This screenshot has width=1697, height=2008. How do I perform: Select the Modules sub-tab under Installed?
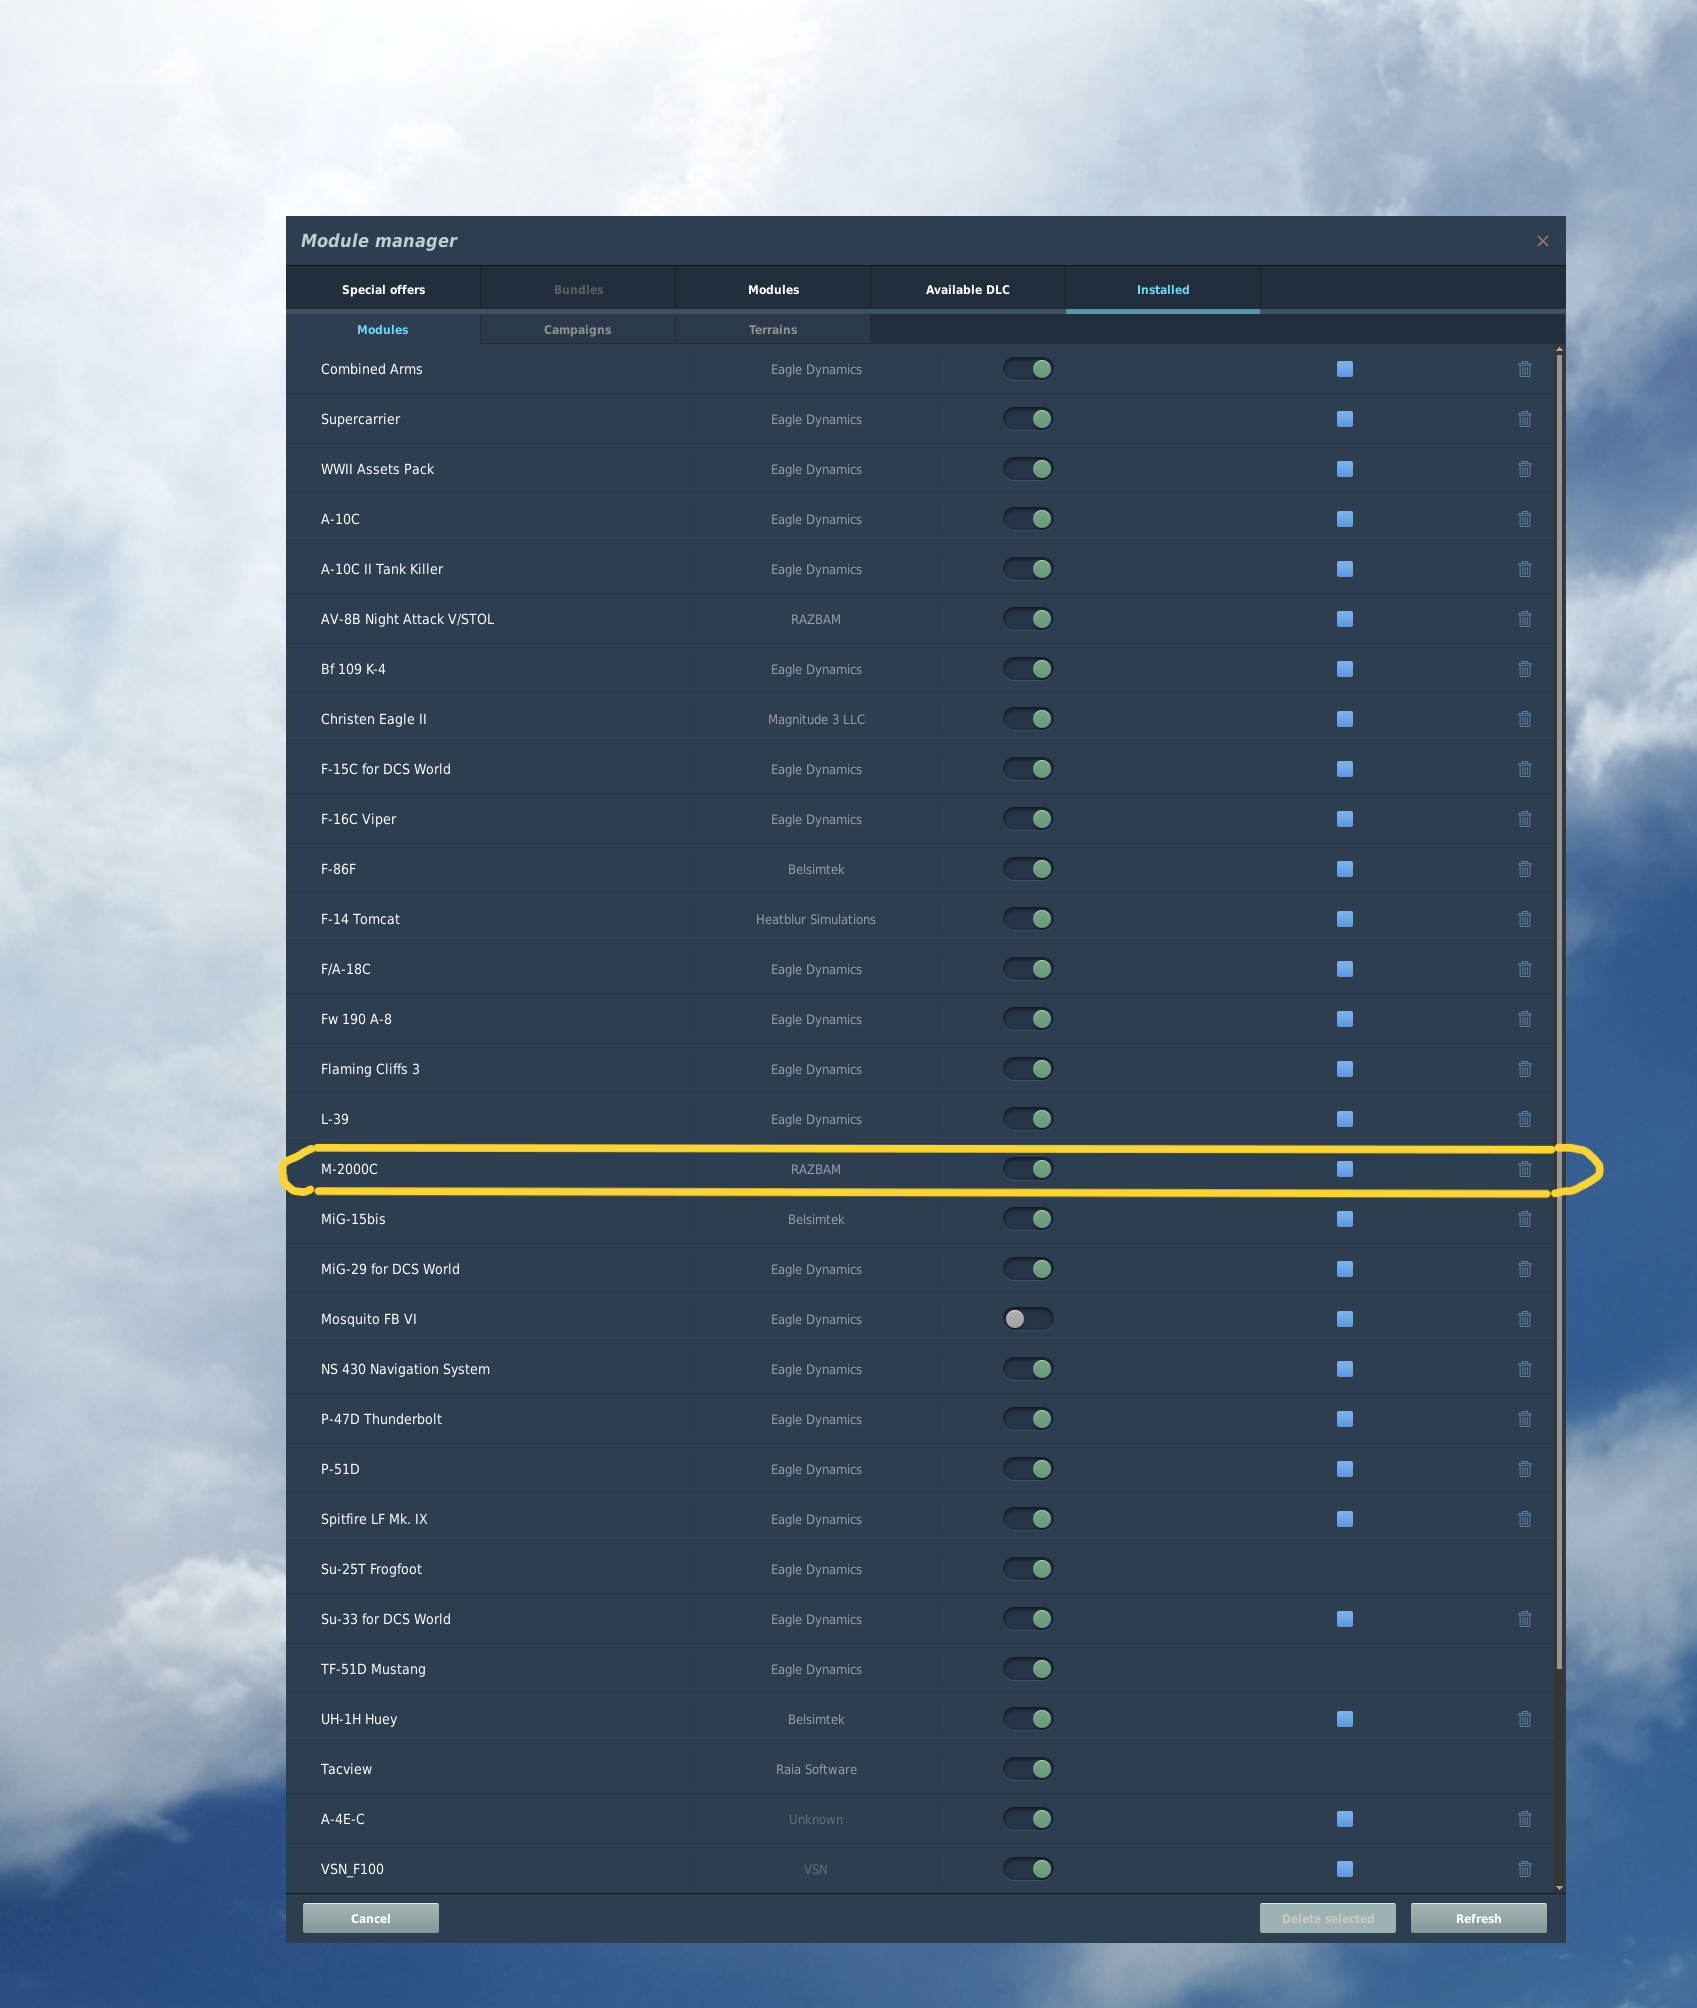tap(383, 330)
